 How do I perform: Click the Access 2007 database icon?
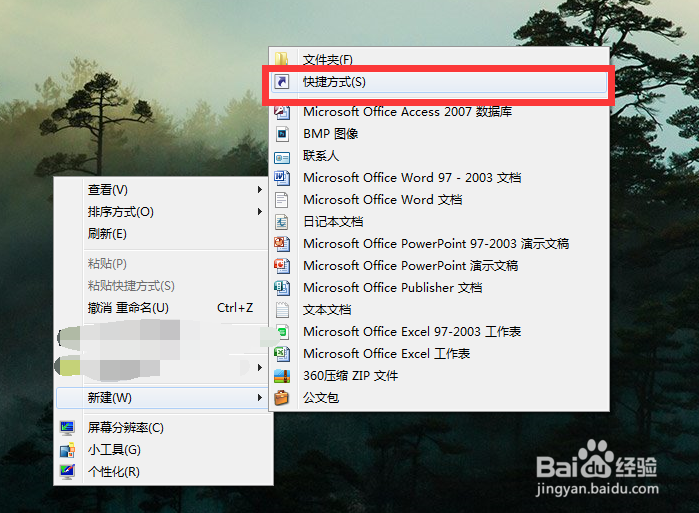pos(282,111)
